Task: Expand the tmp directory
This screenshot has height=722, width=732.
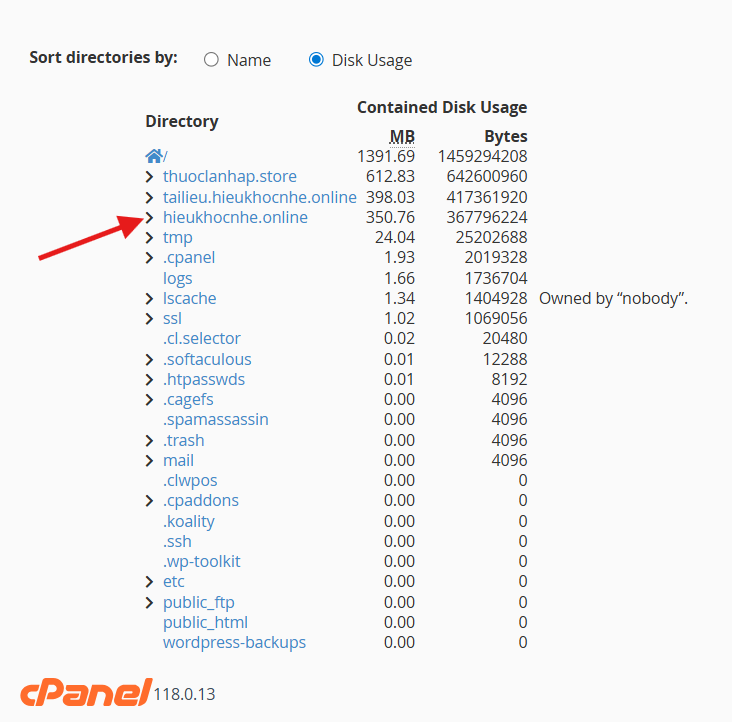Action: coord(149,238)
